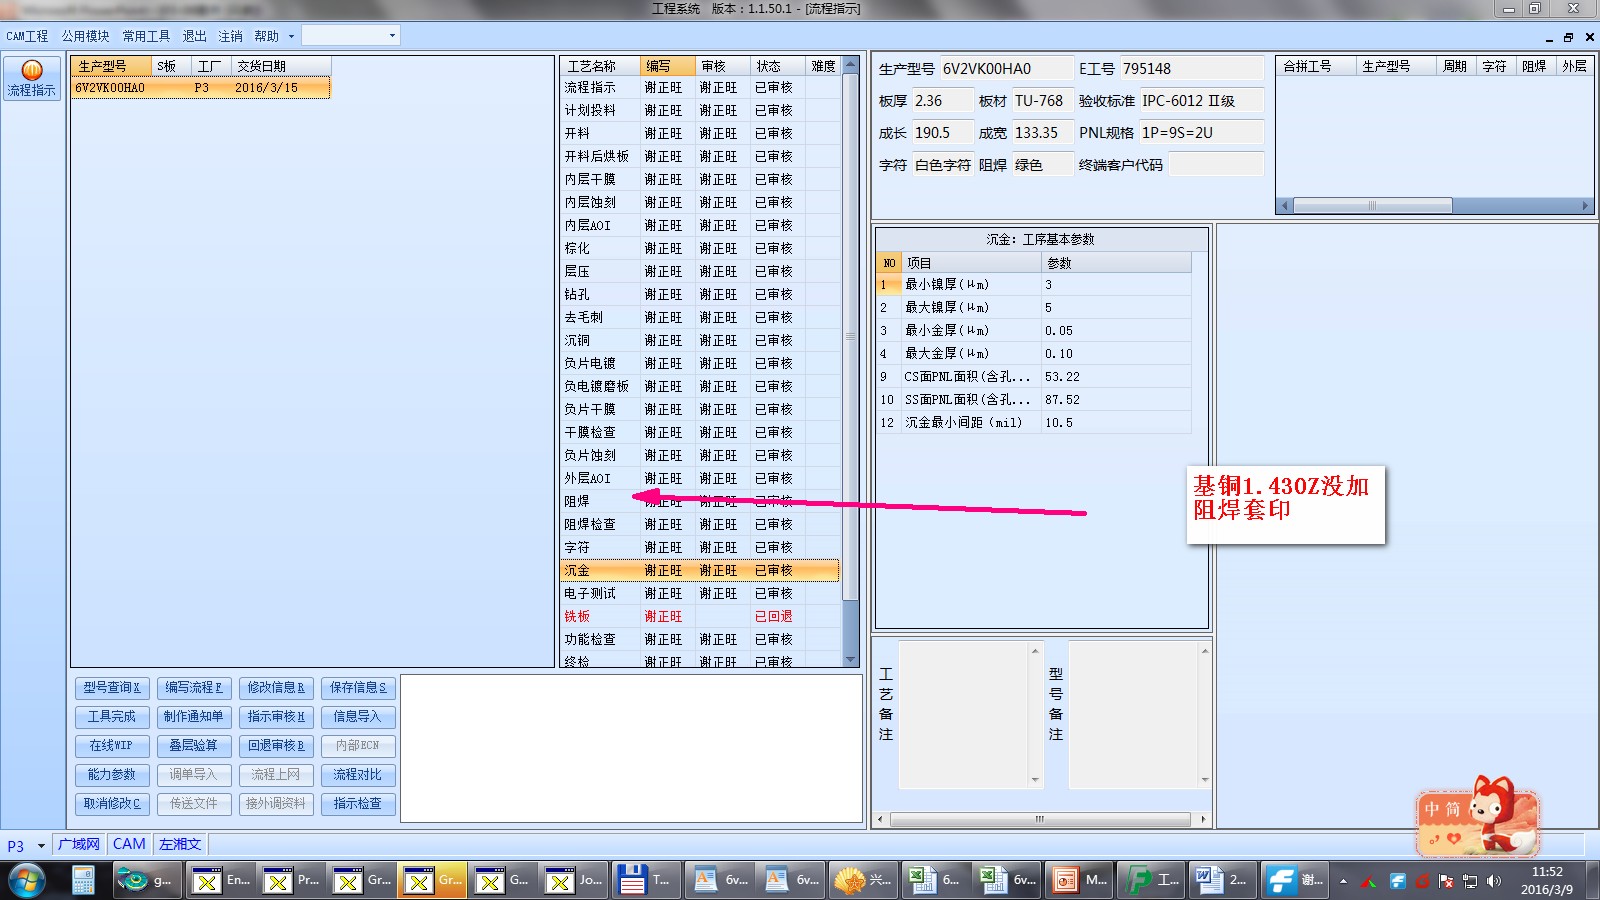1600x900 pixels.
Task: Select the 6V2VK00HA0 row in model list
Action: 200,88
